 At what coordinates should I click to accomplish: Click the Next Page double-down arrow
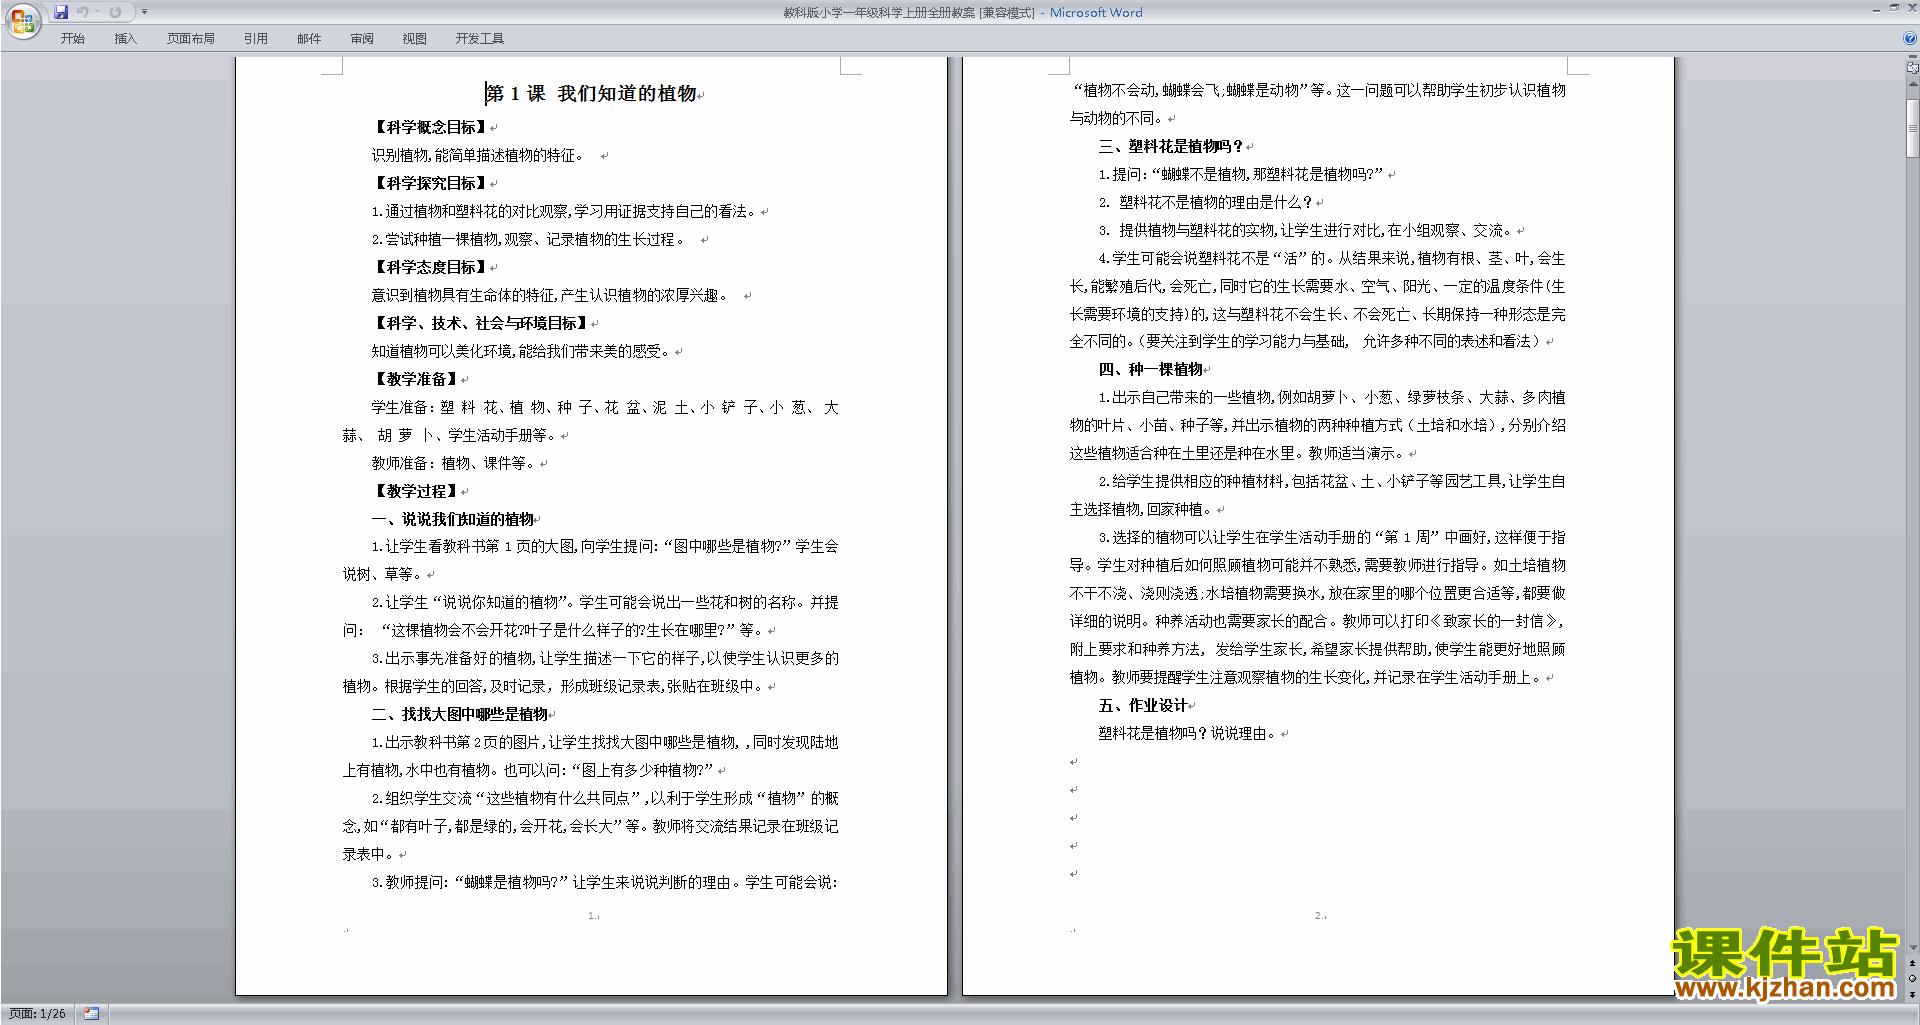(1913, 994)
